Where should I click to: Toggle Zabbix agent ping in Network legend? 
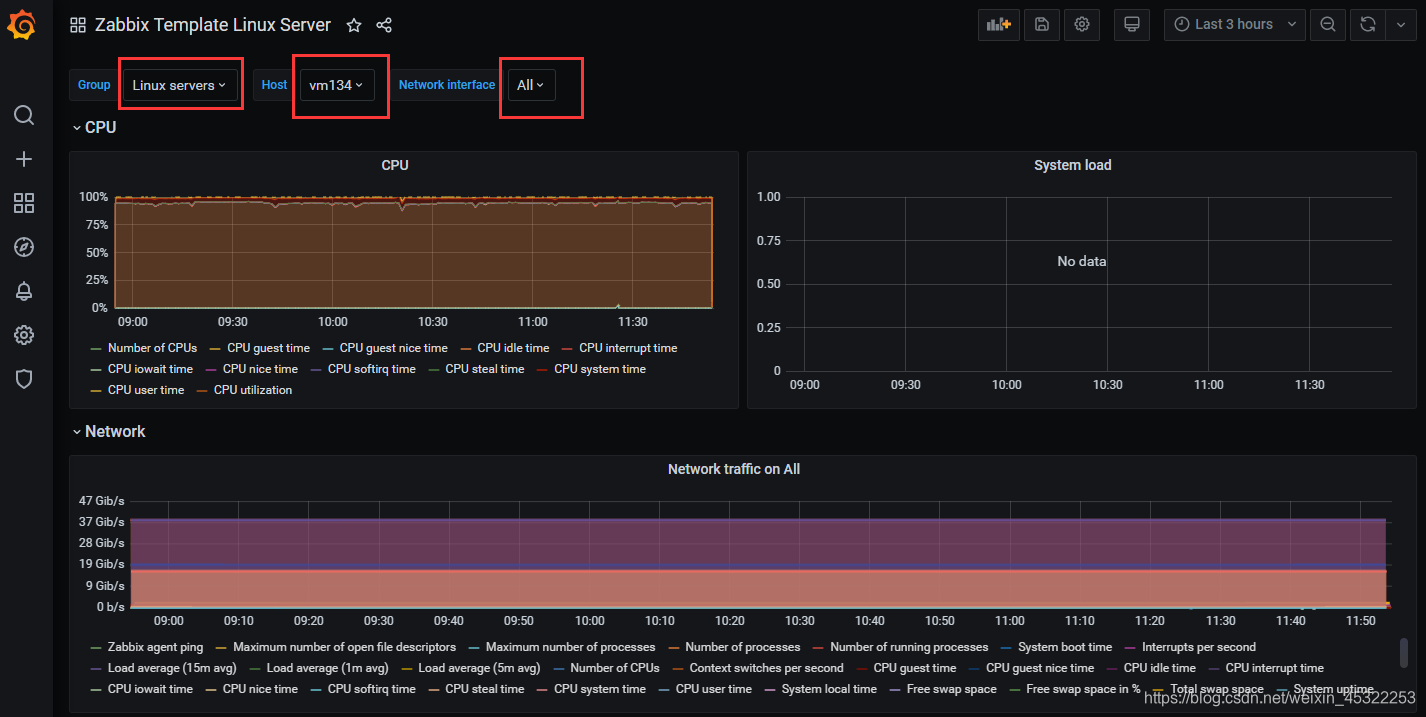155,647
